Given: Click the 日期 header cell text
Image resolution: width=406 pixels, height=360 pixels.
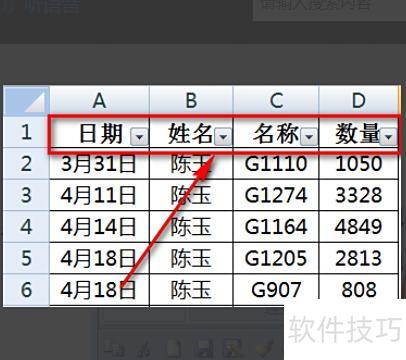Looking at the screenshot, I should [x=101, y=134].
